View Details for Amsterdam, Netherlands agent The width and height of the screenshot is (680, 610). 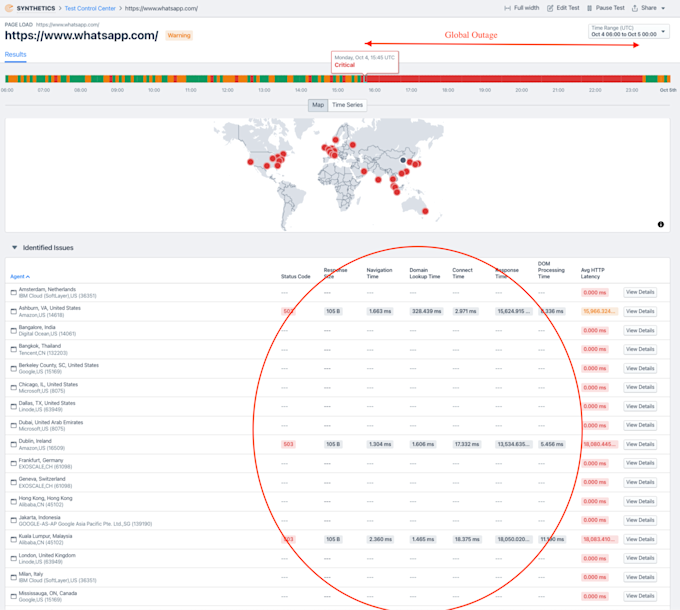click(640, 292)
